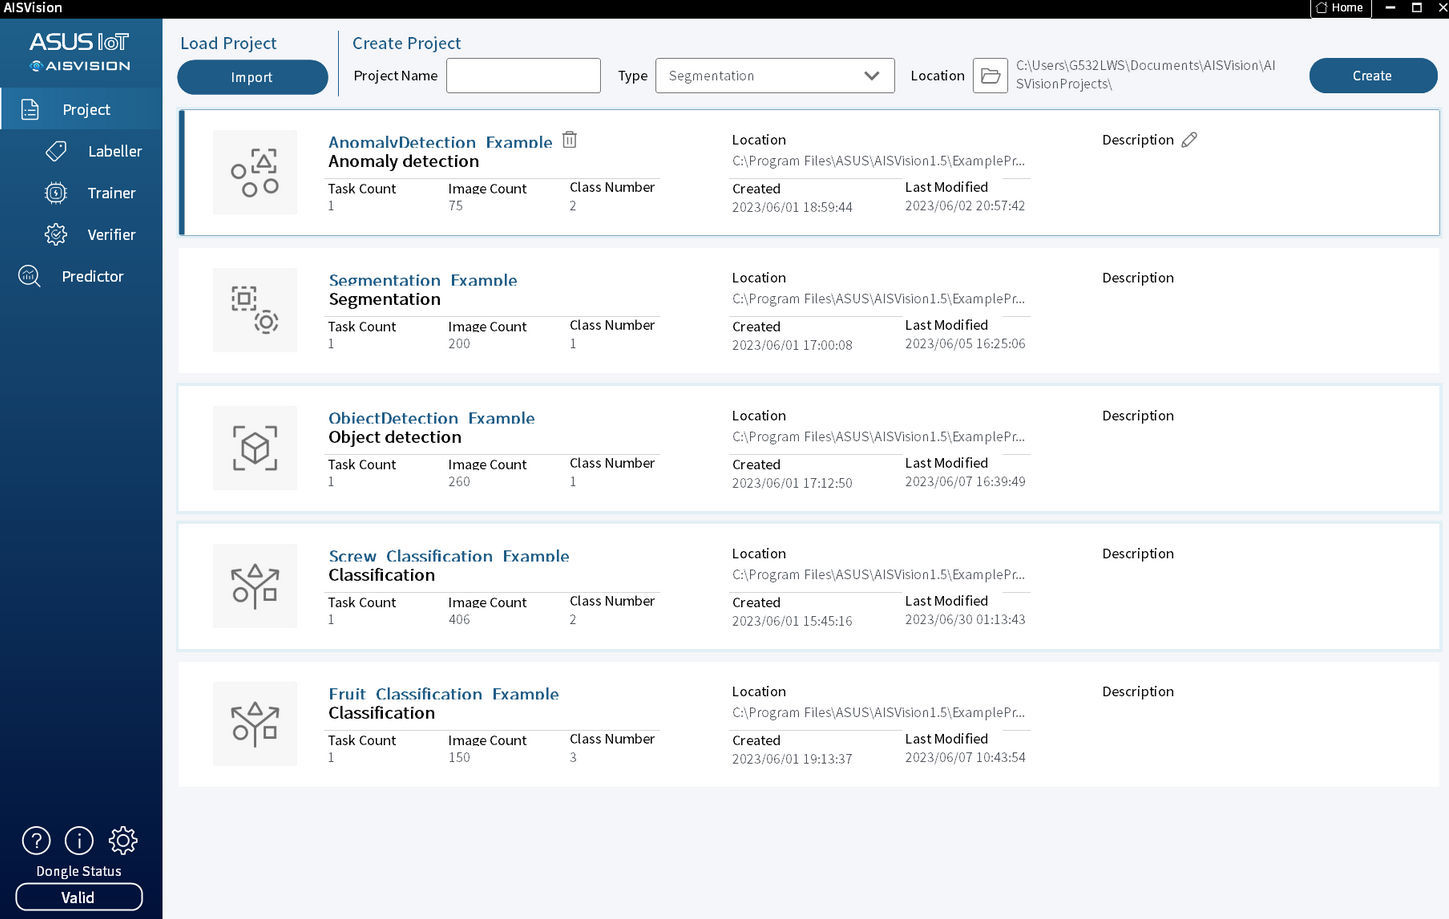Click the info icon near Dongle Status
Screen dimensions: 1449x919
[x=78, y=840]
